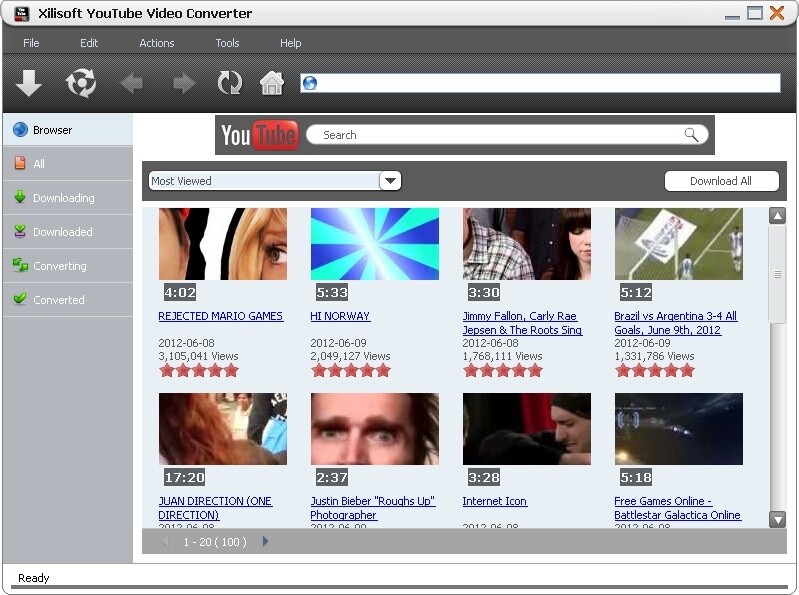Screen dimensions: 799x595
Task: Click the scroll down arrow of video list
Action: point(778,520)
